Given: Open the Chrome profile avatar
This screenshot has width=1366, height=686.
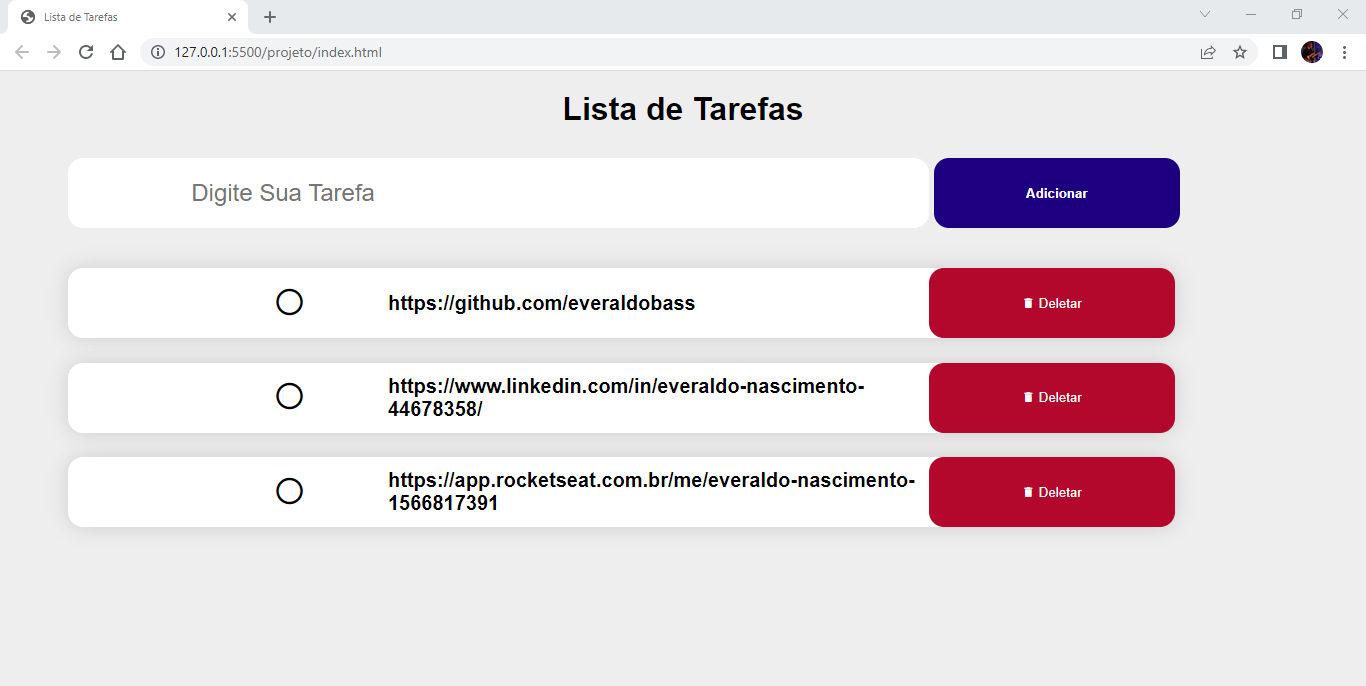Looking at the screenshot, I should click(x=1312, y=52).
